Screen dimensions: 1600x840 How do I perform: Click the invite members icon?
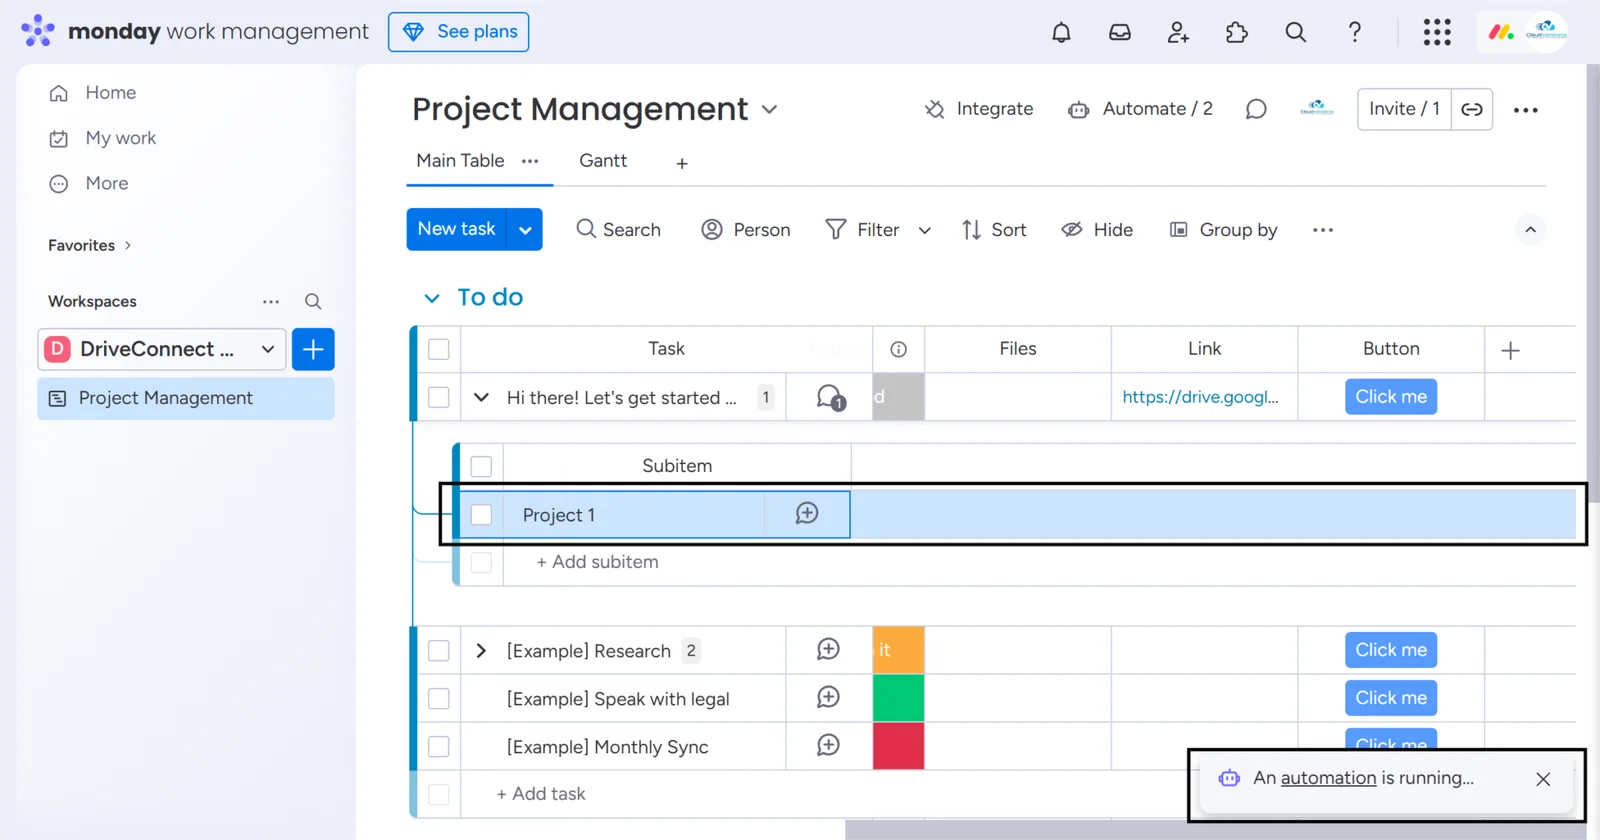tap(1178, 32)
